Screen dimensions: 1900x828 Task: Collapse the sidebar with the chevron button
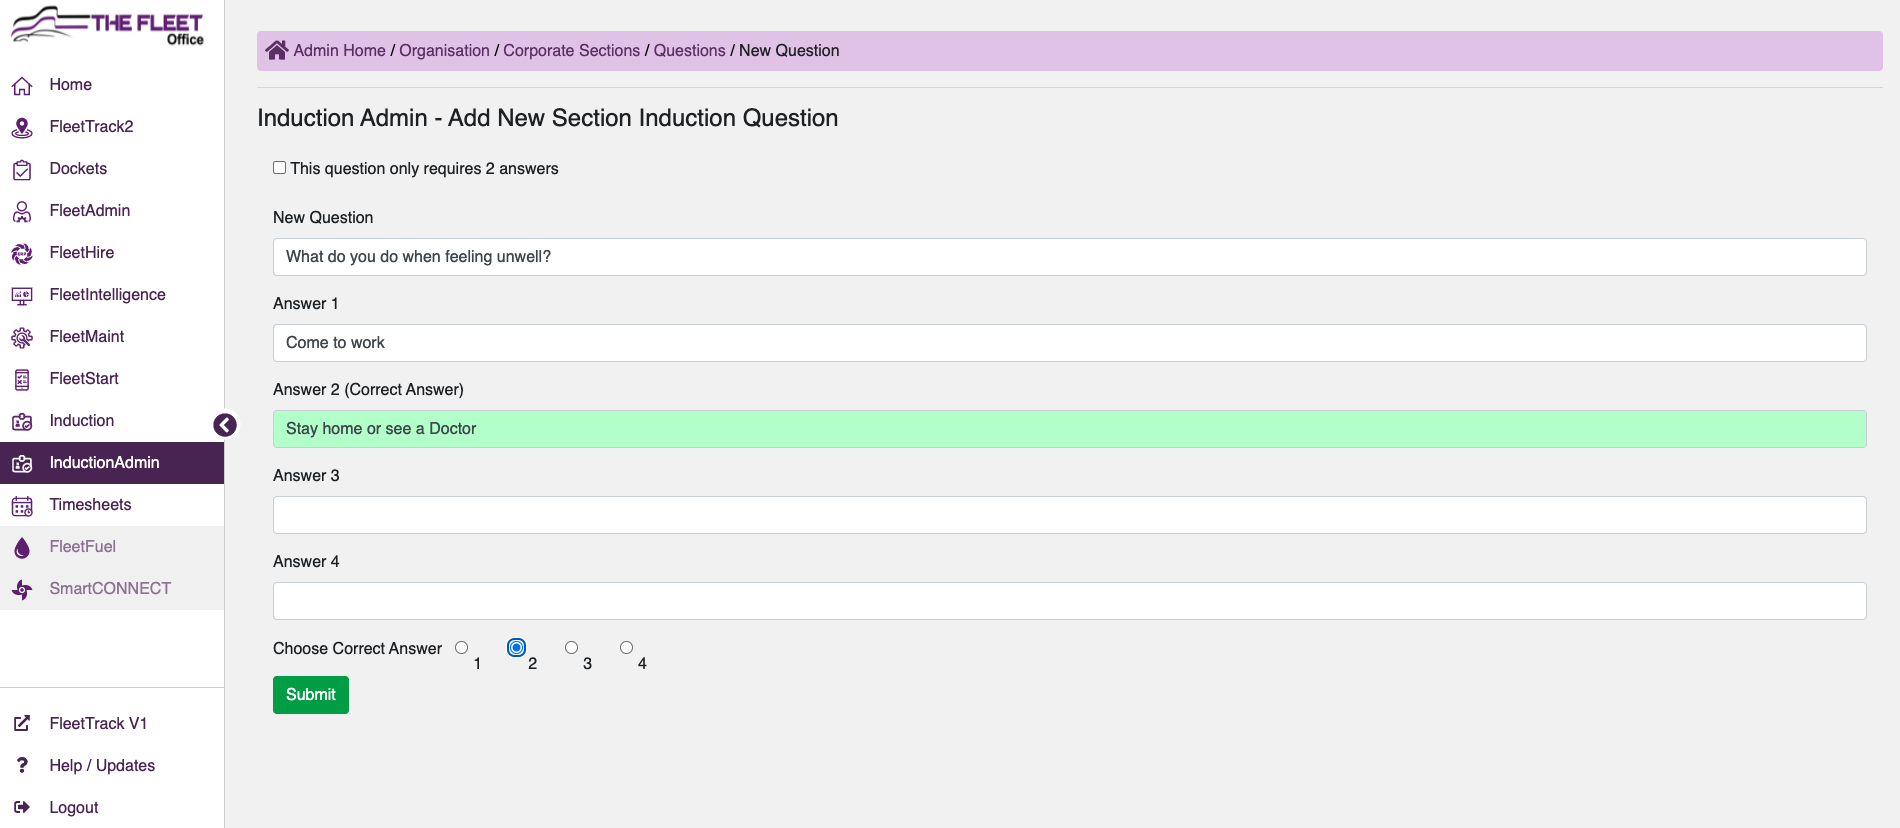225,425
